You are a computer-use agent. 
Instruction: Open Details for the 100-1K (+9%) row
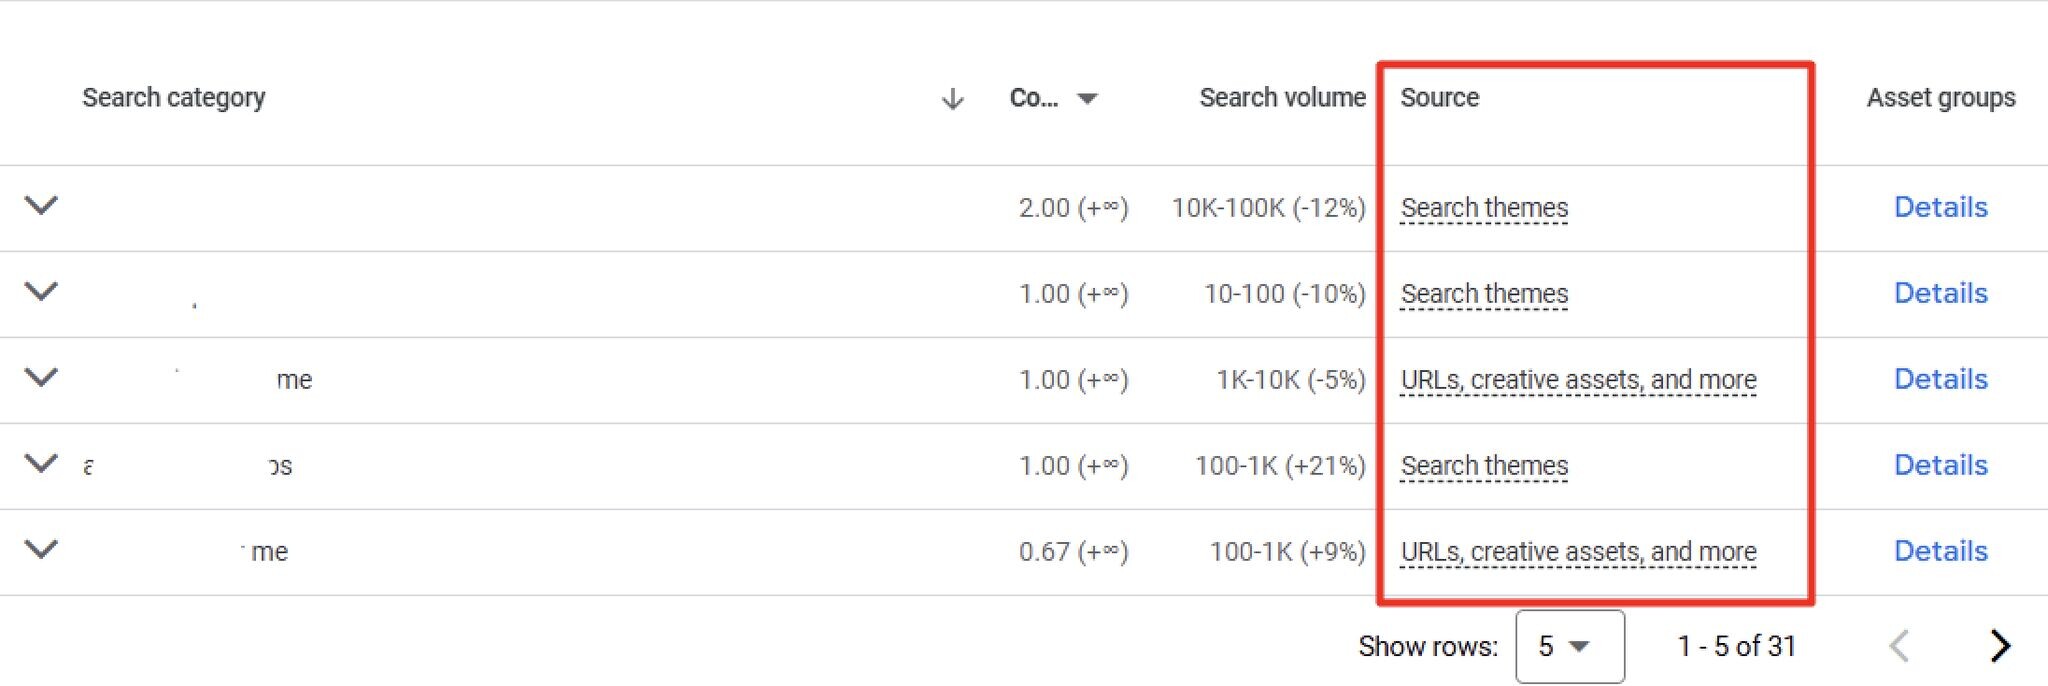click(x=1940, y=551)
